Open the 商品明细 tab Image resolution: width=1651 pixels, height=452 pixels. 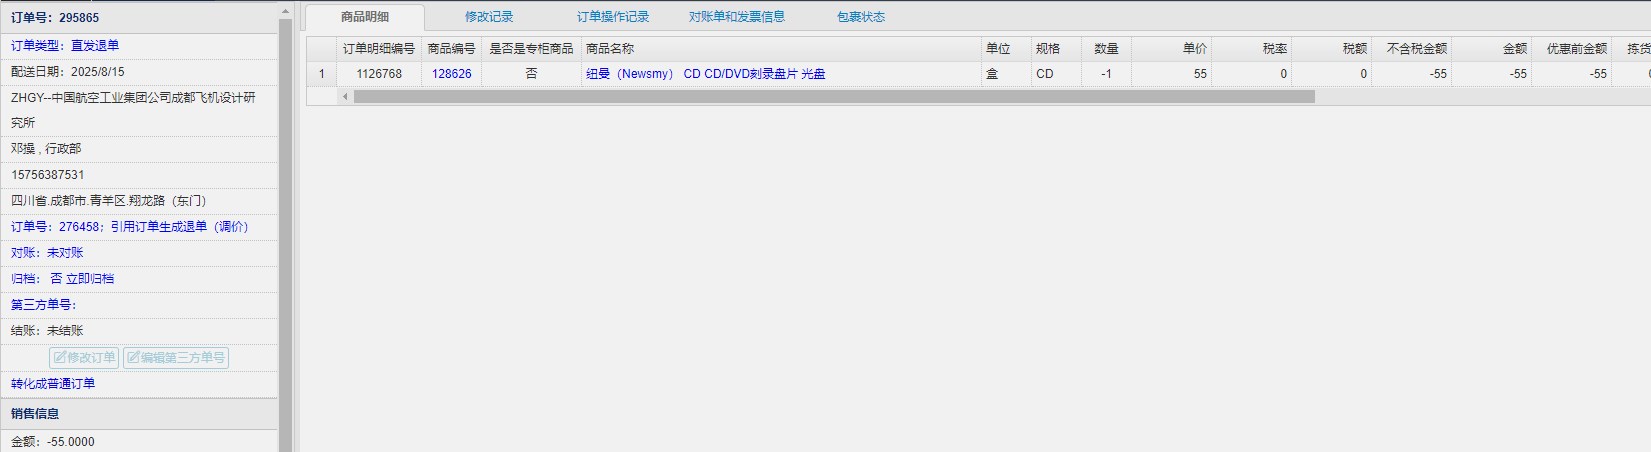(365, 17)
